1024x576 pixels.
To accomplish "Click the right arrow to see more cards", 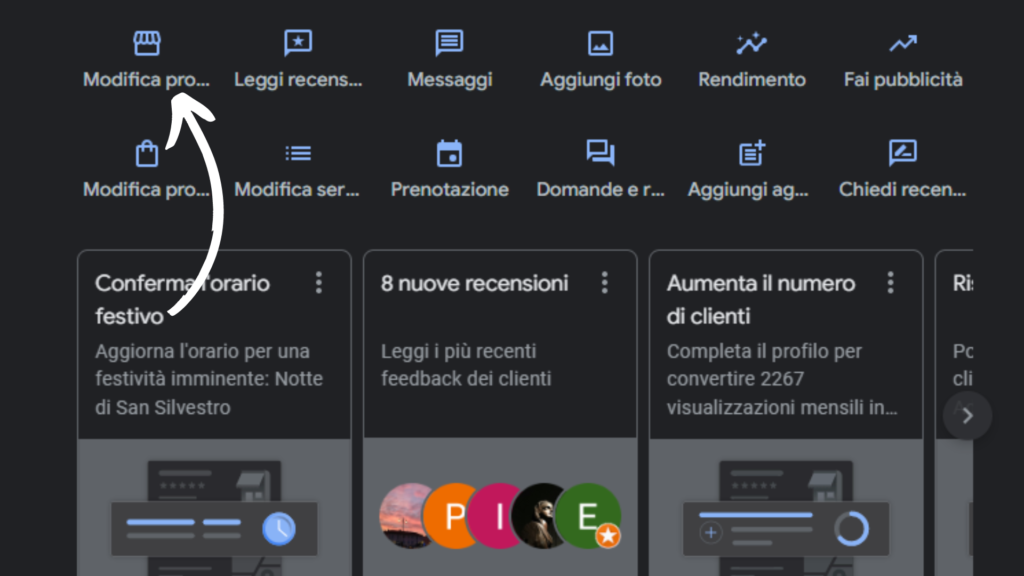I will click(966, 416).
